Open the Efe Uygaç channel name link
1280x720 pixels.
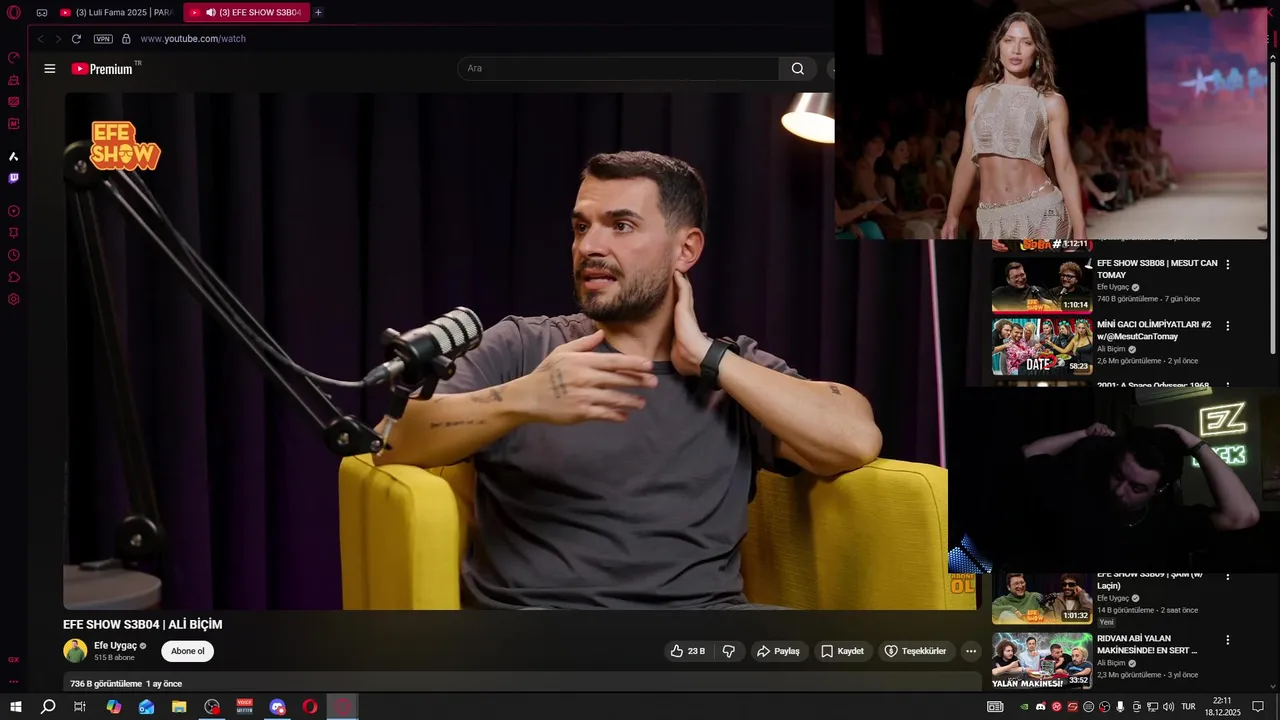pos(115,646)
